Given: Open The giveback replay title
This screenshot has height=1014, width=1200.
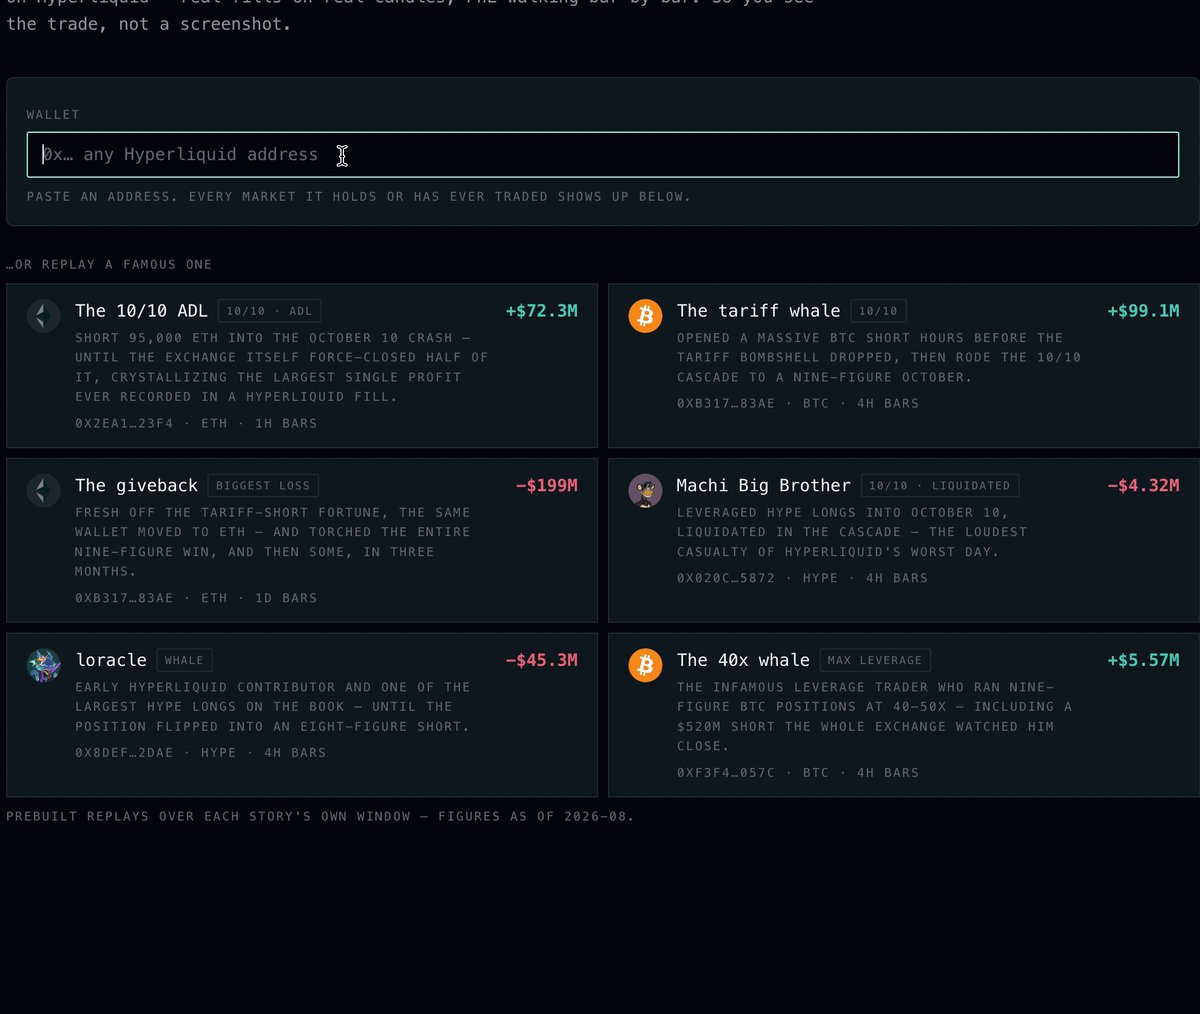Looking at the screenshot, I should [136, 486].
